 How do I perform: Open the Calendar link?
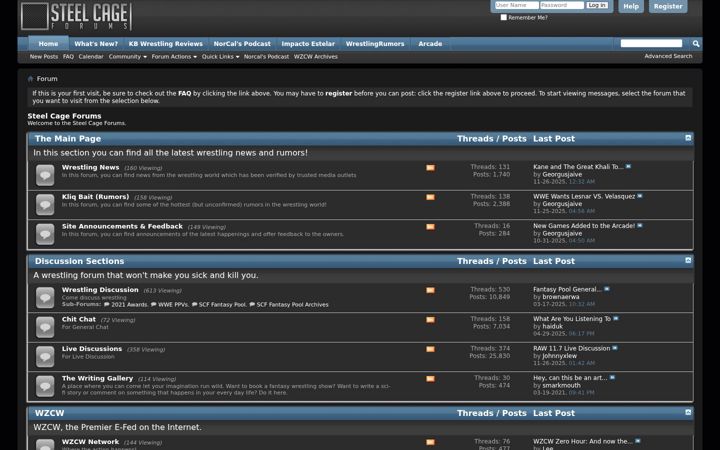[91, 57]
